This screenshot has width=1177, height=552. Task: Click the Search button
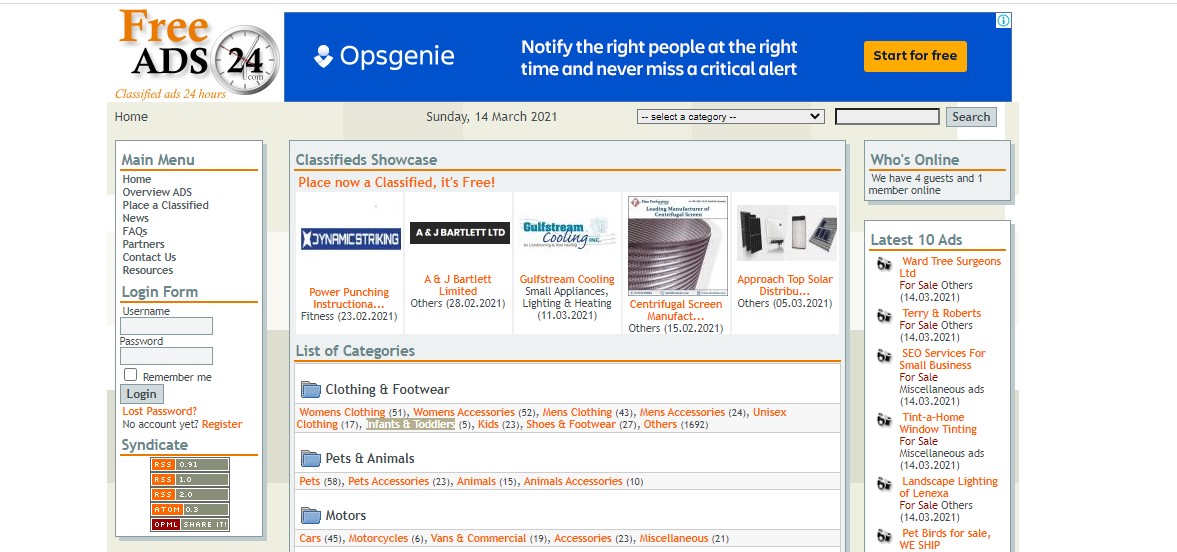pyautogui.click(x=971, y=117)
